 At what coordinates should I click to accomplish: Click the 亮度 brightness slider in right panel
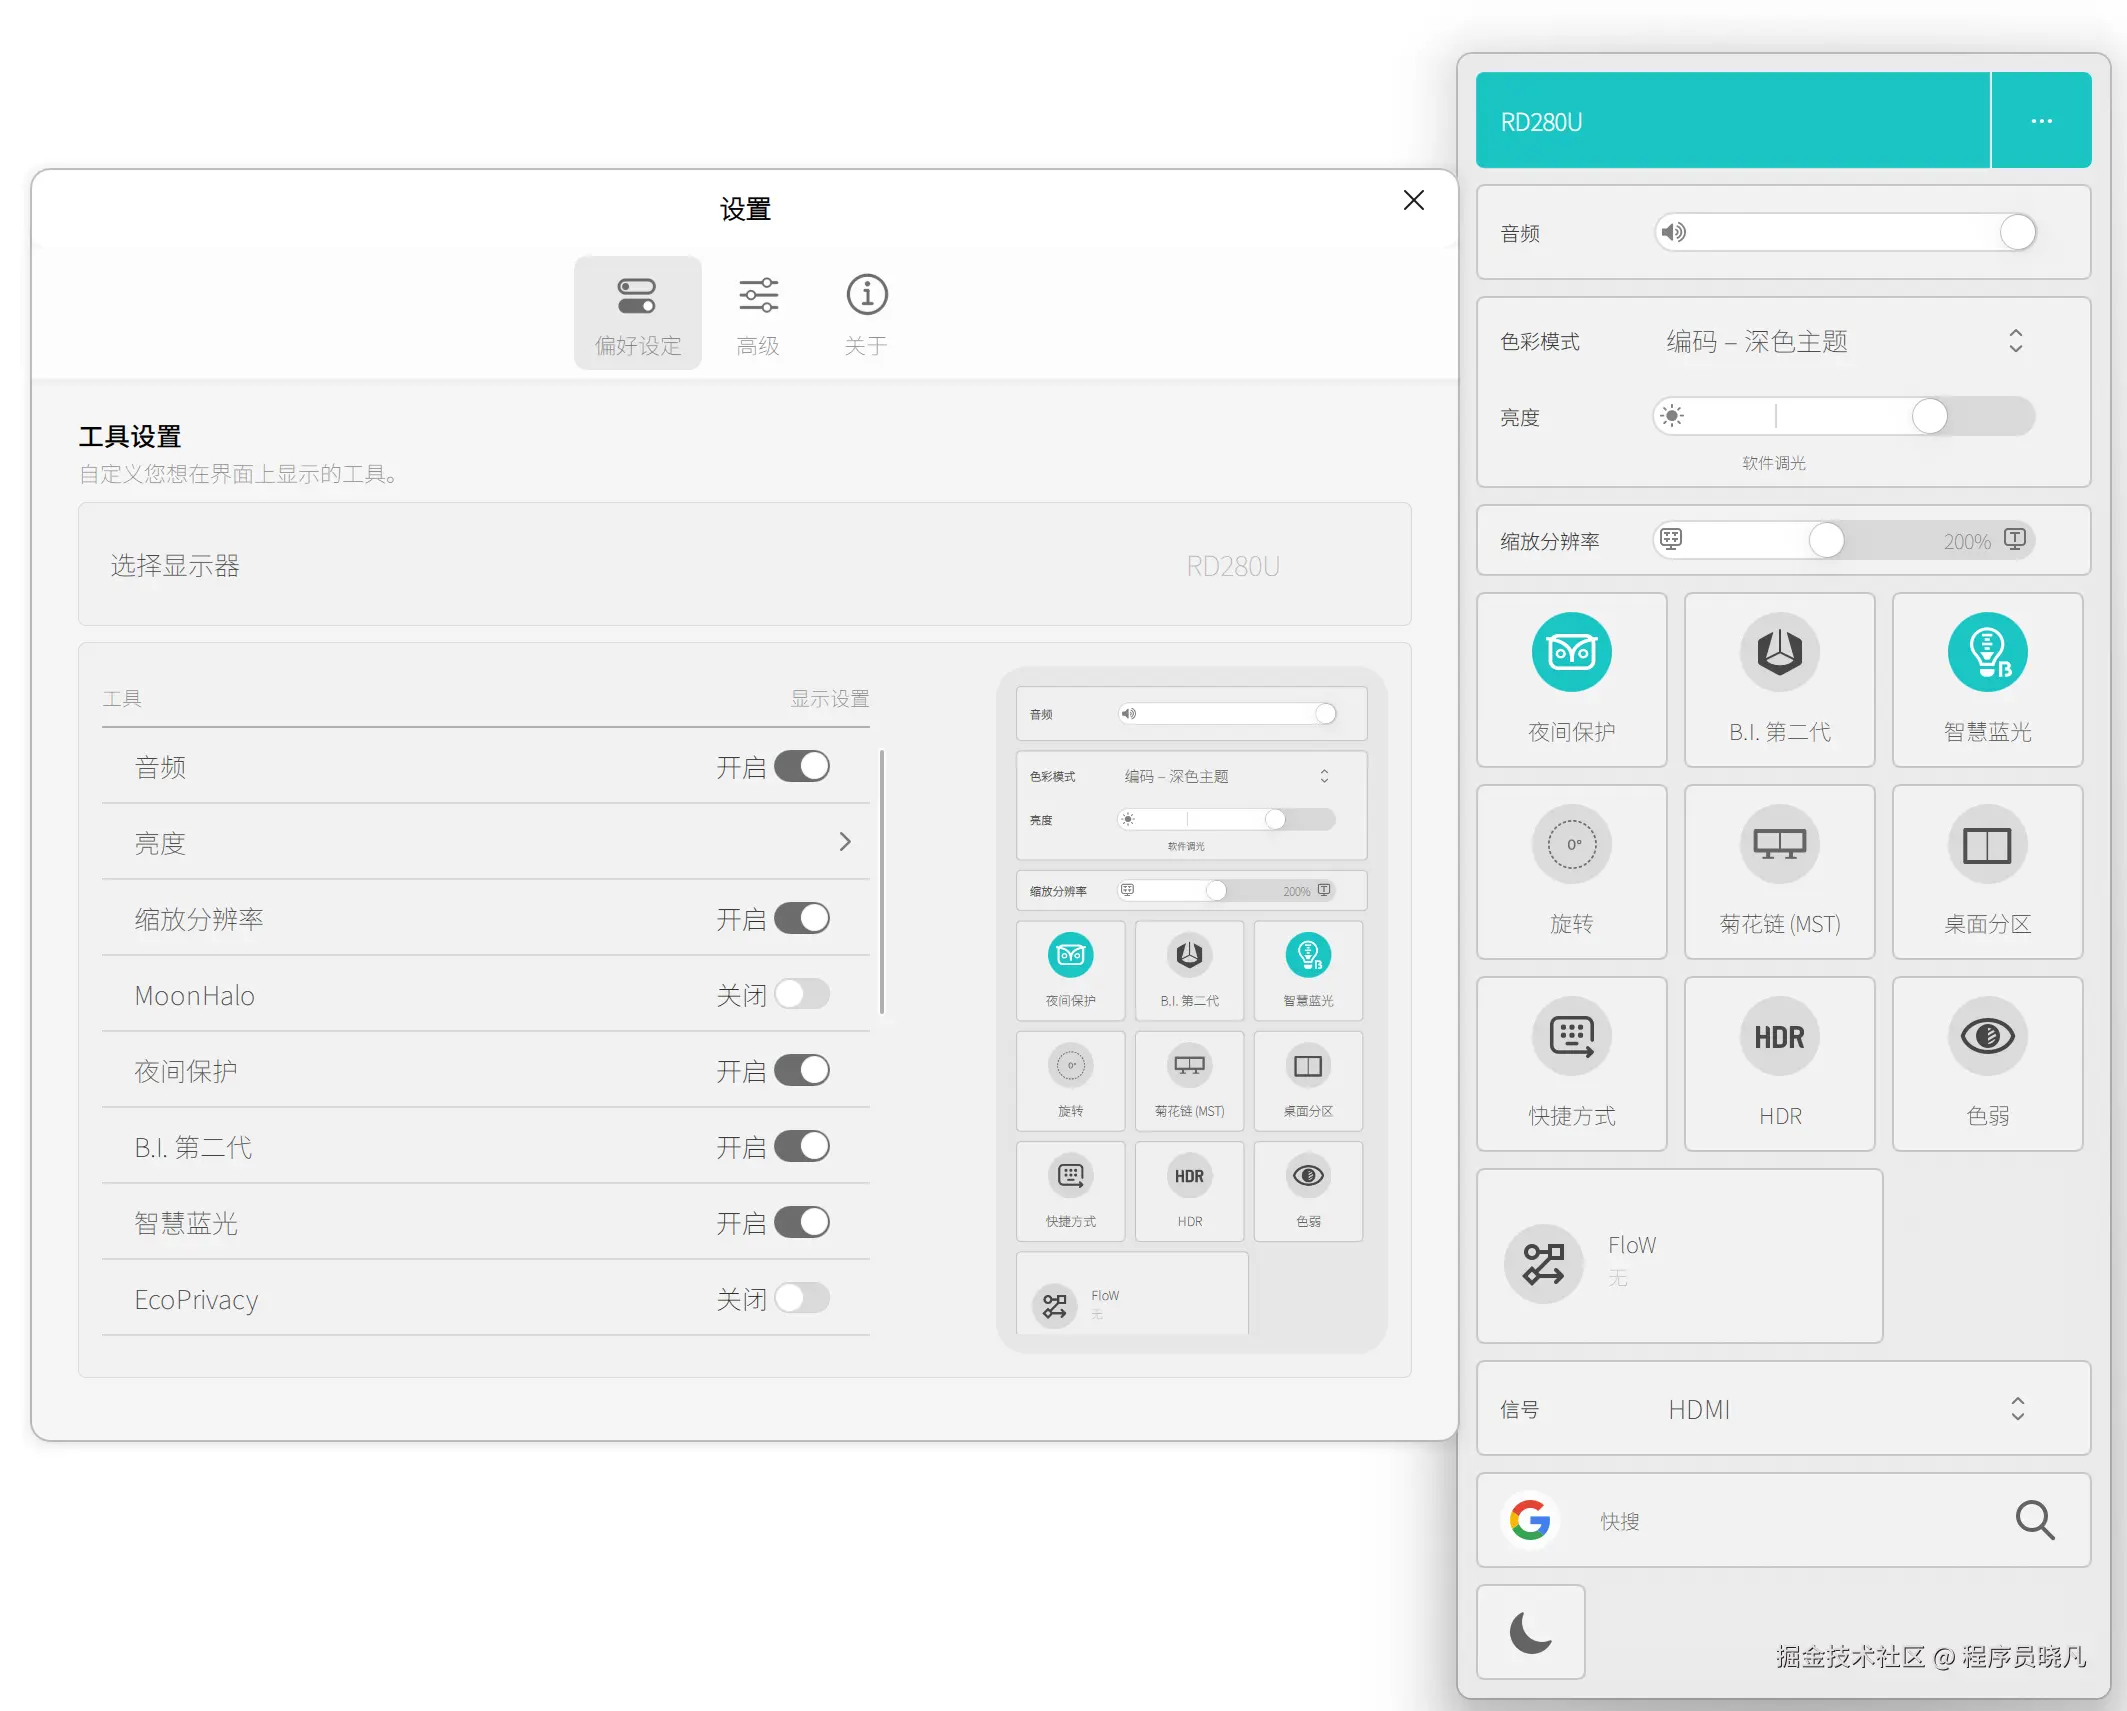coord(1843,416)
